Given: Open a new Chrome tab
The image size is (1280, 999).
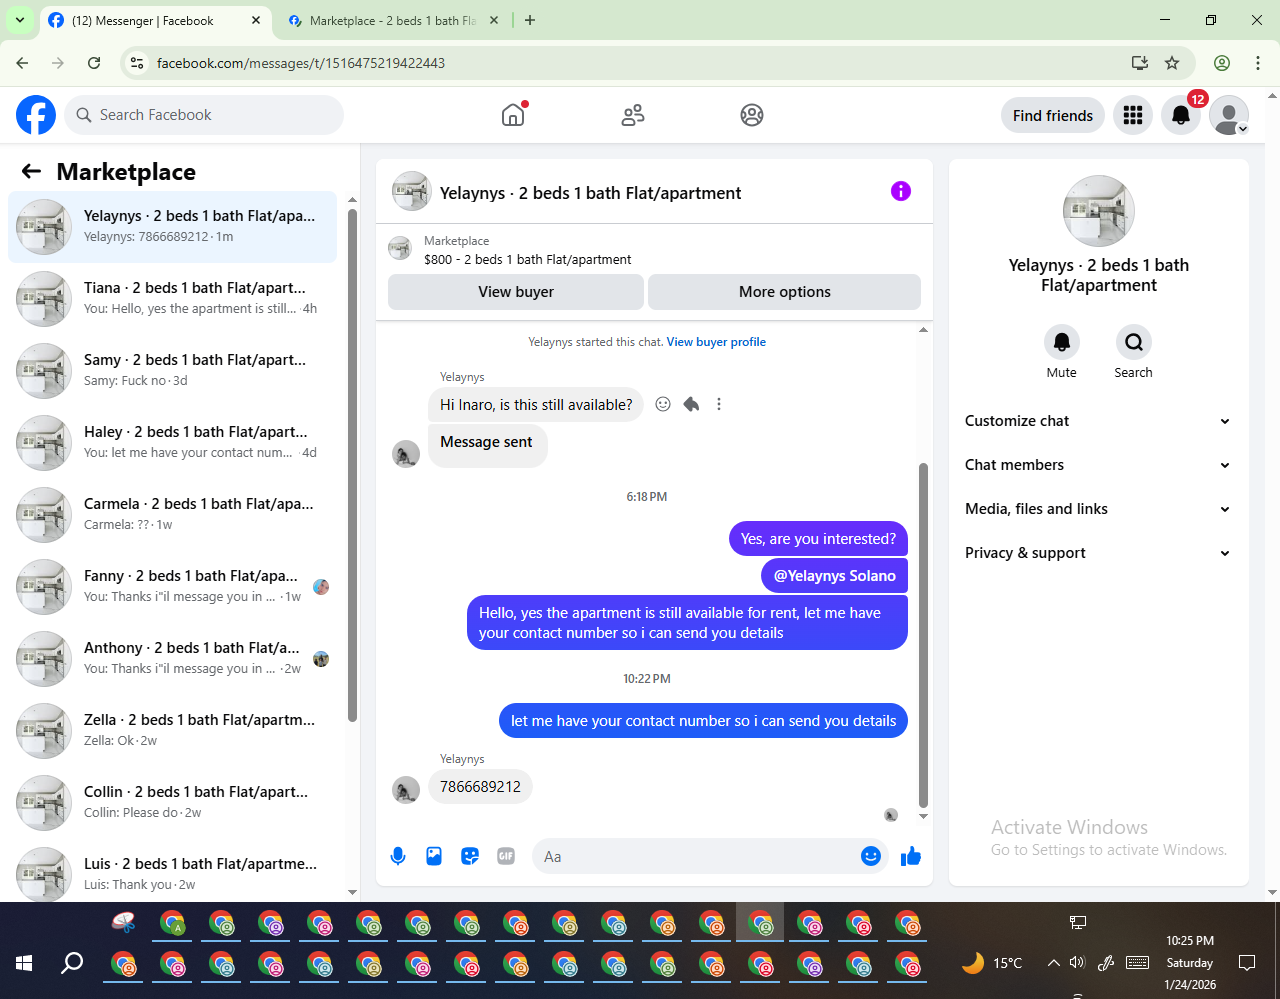Looking at the screenshot, I should click(530, 20).
